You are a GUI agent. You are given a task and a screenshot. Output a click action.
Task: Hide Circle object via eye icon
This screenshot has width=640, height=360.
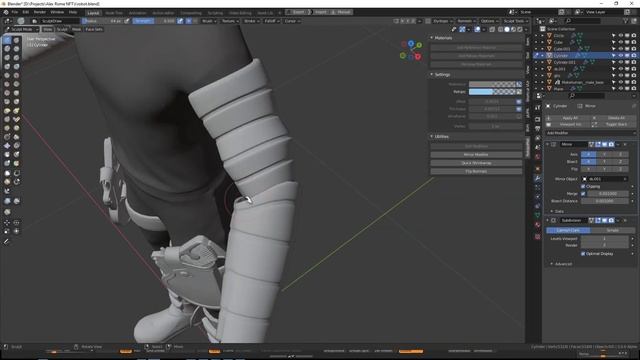[x=620, y=36]
